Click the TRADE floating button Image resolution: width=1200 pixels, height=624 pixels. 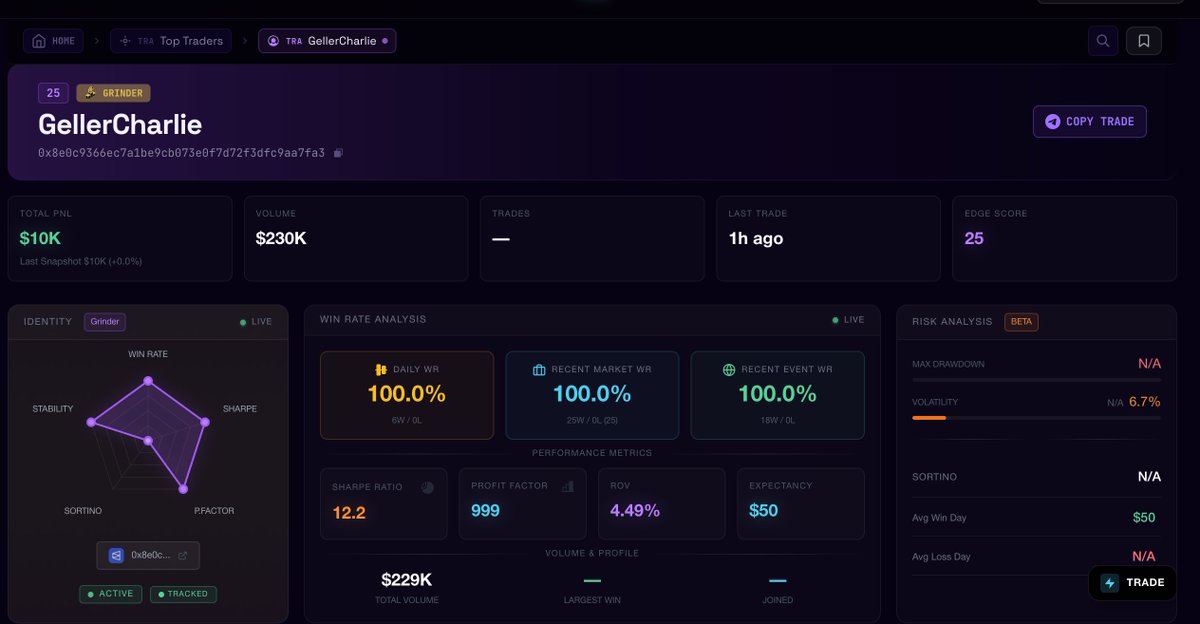click(1133, 583)
